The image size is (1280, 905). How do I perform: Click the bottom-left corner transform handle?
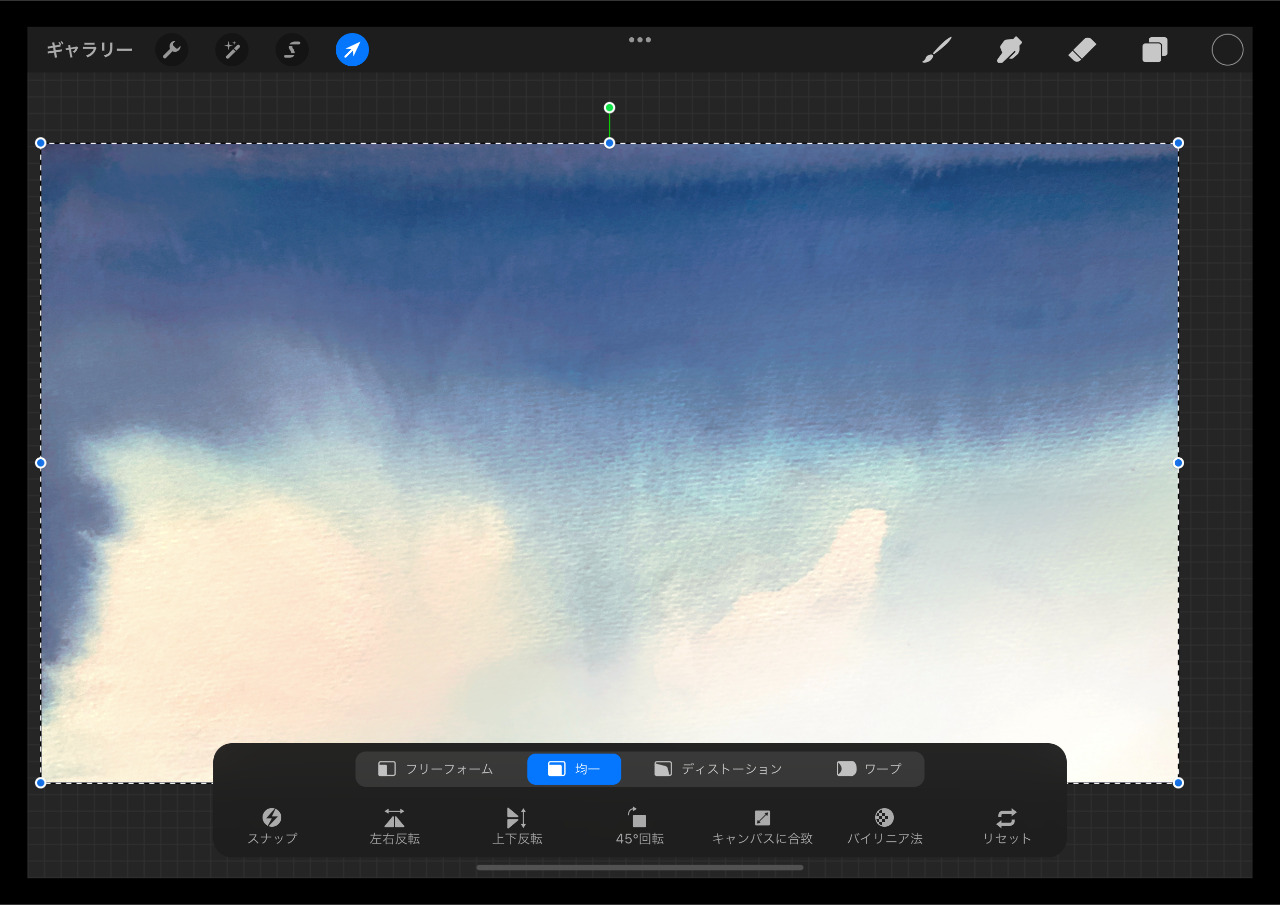(x=41, y=782)
